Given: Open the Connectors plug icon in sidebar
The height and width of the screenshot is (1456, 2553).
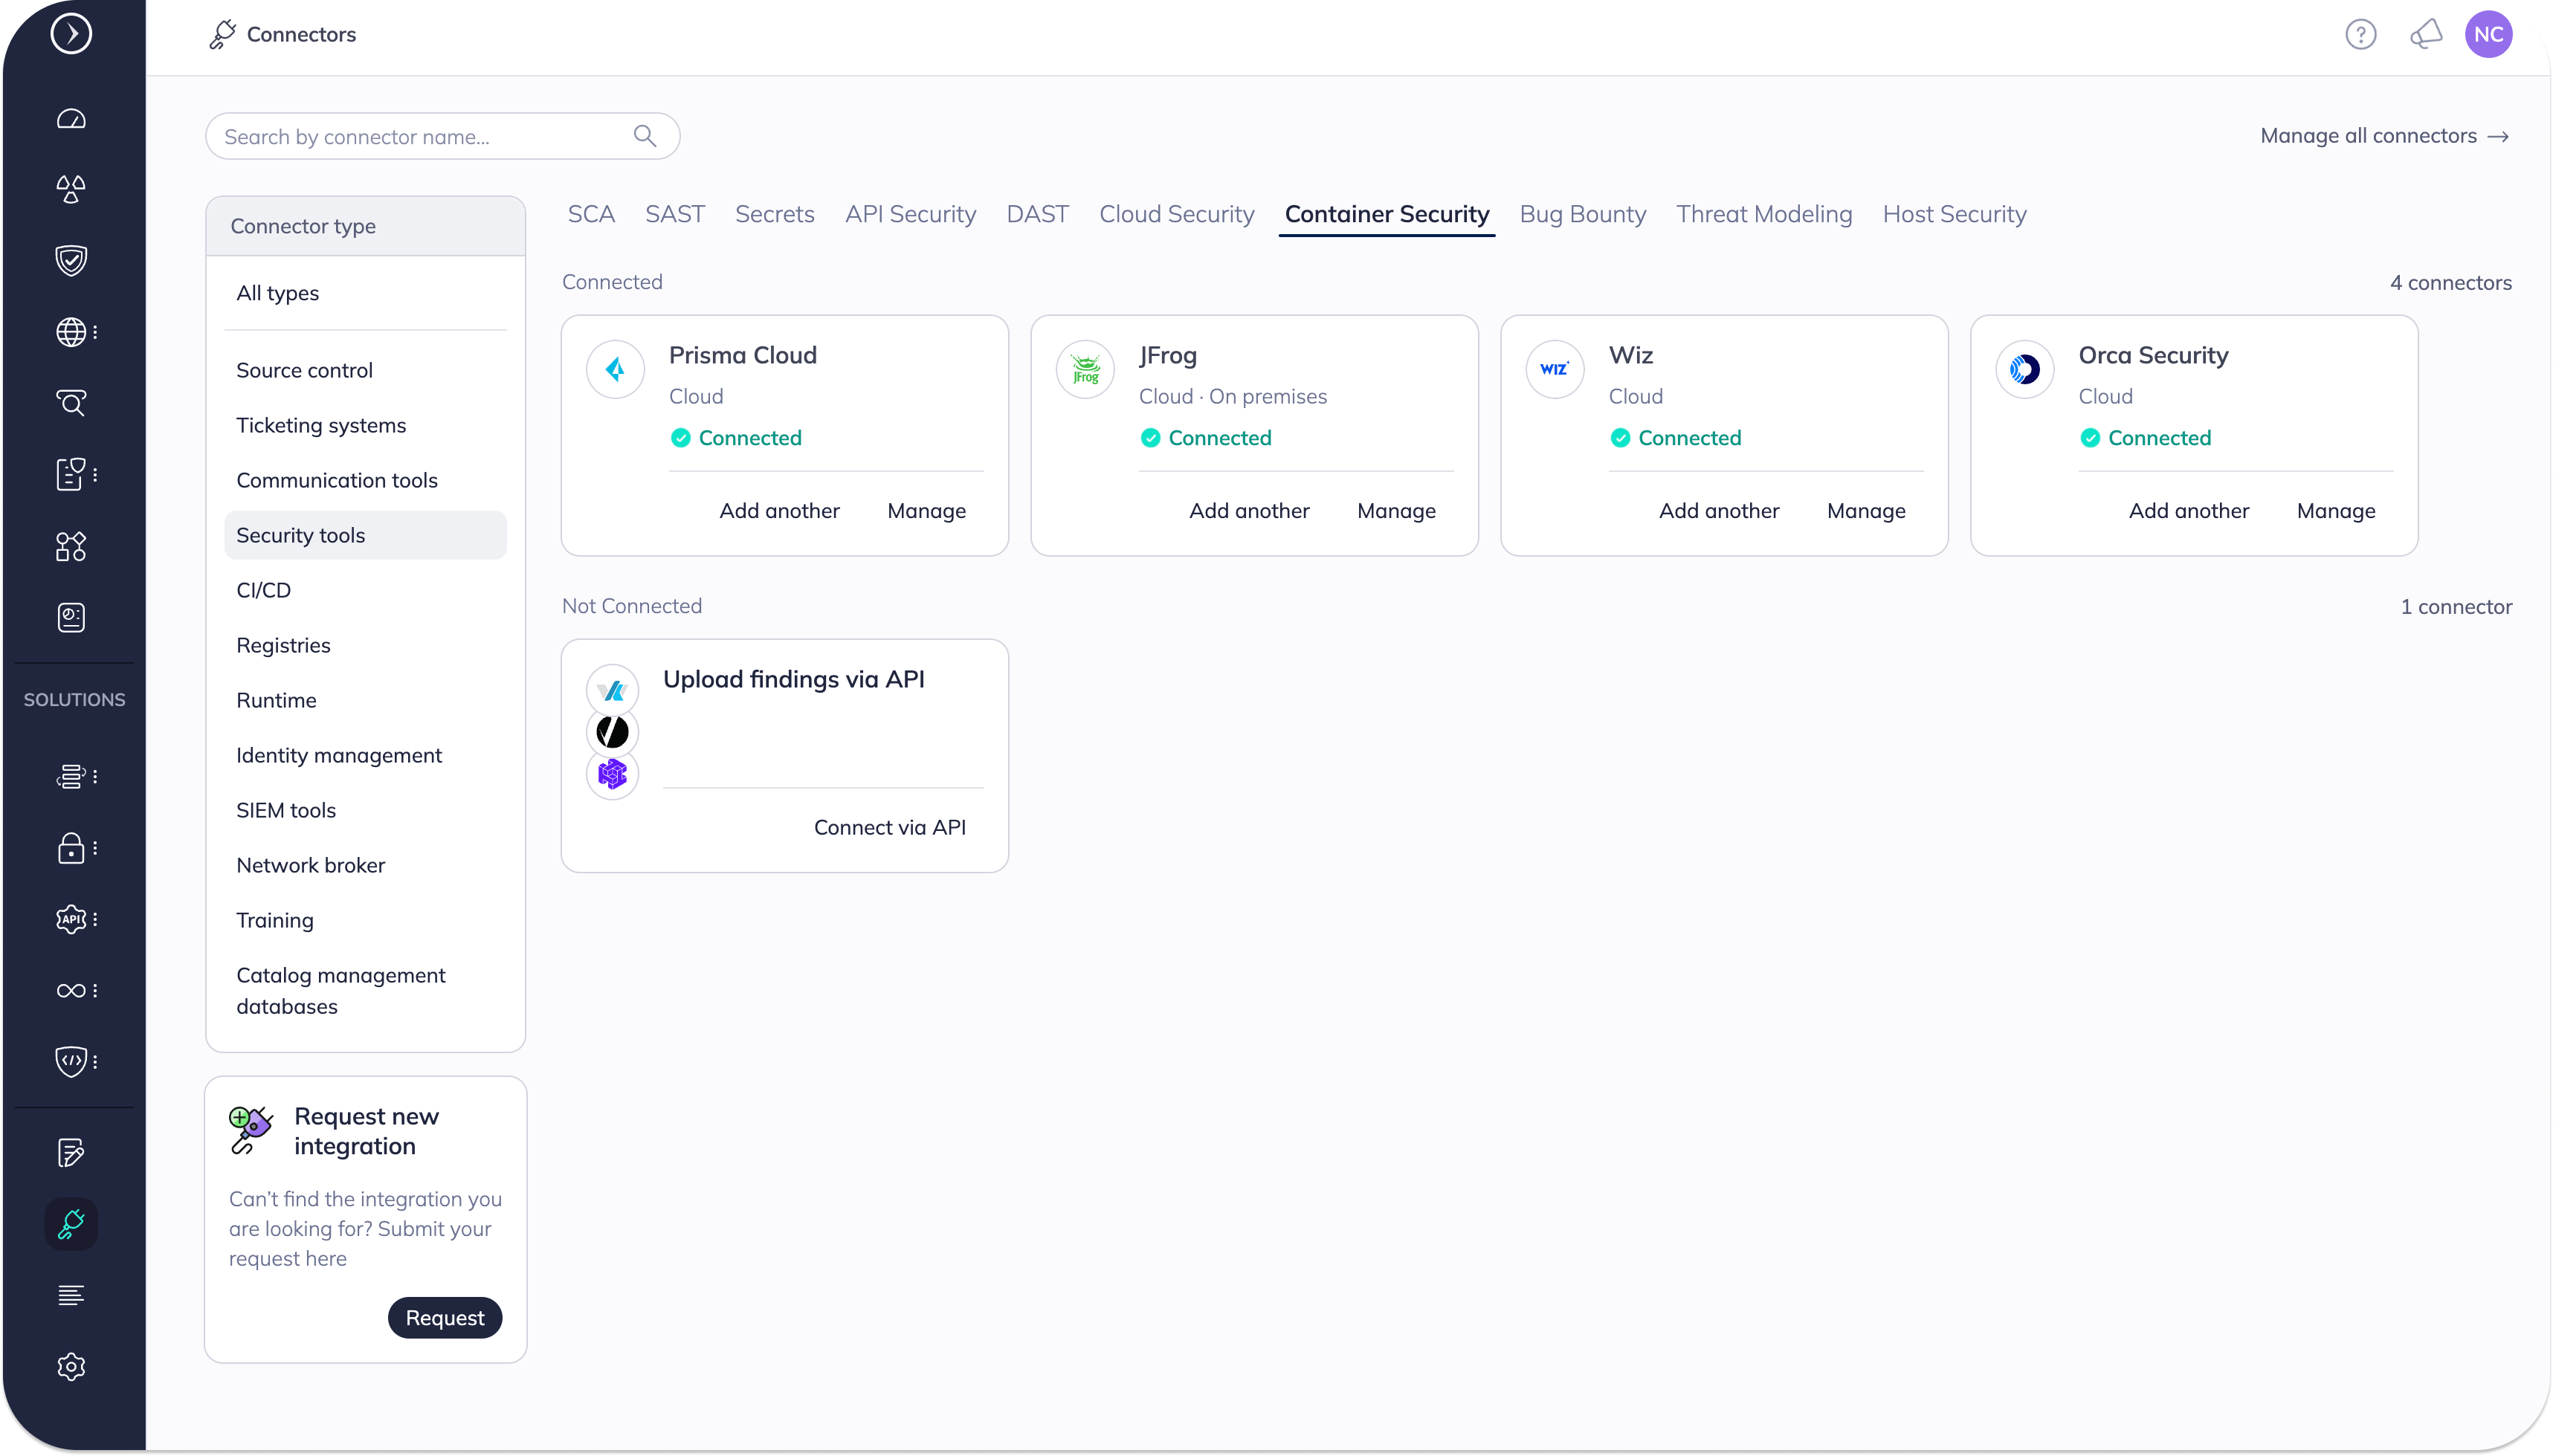Looking at the screenshot, I should 71,1223.
